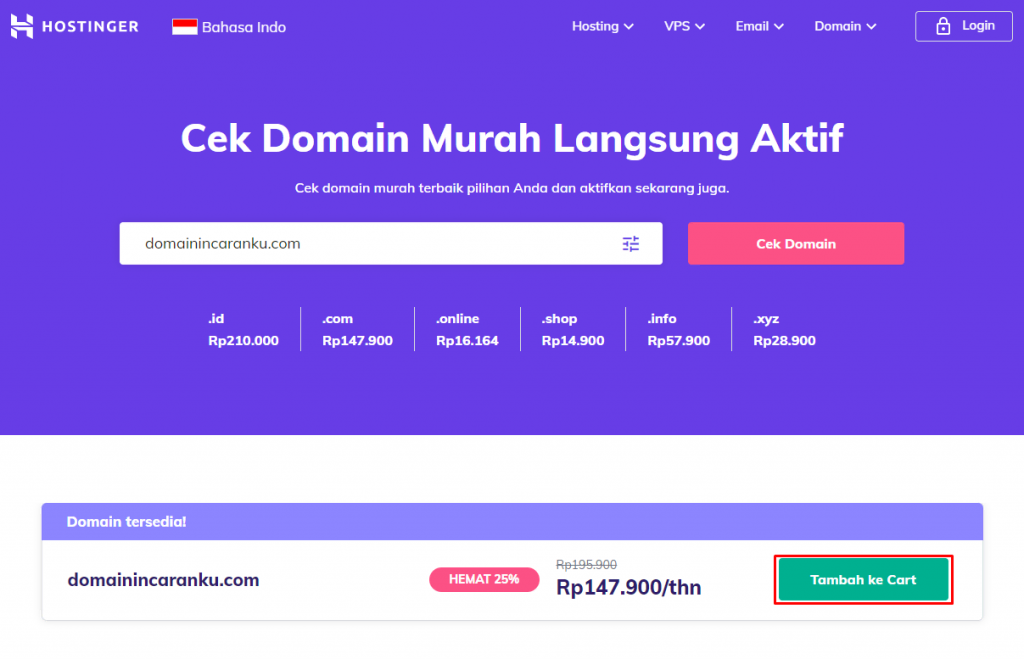Select the .com Rp147.900 extension
Image resolution: width=1024 pixels, height=659 pixels.
(357, 329)
